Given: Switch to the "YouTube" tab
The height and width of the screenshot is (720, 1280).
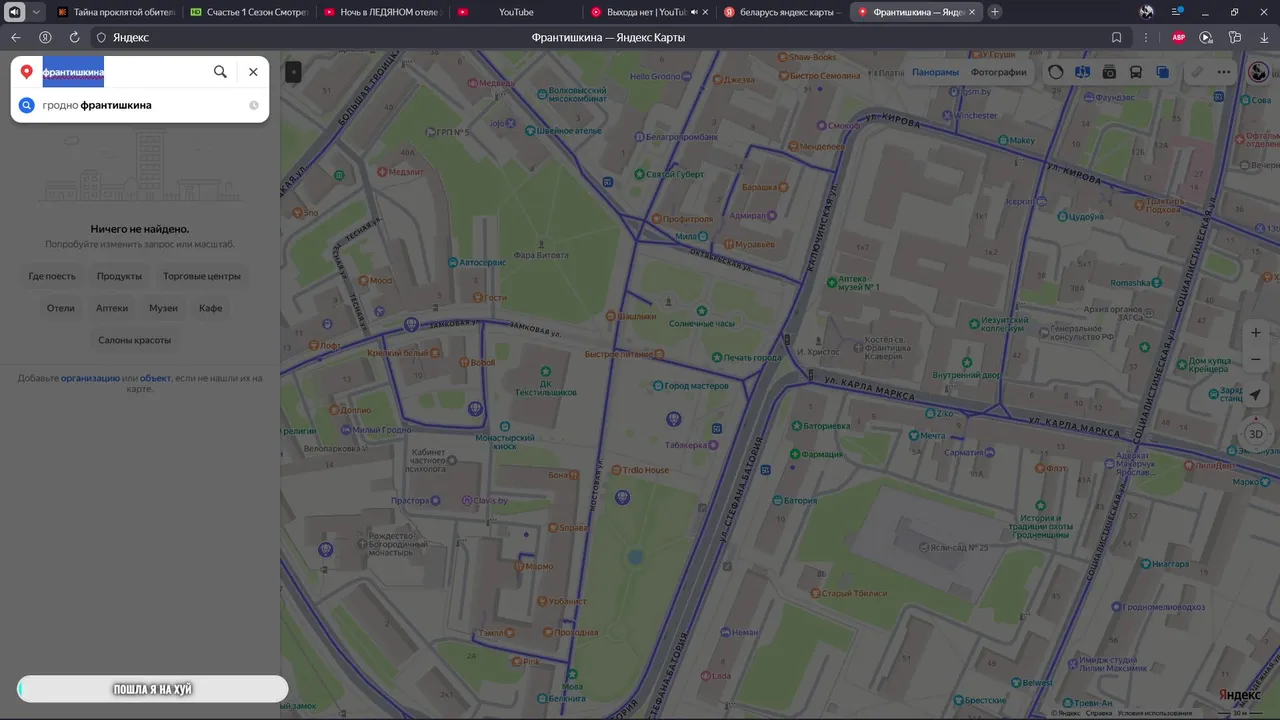Looking at the screenshot, I should [x=515, y=12].
